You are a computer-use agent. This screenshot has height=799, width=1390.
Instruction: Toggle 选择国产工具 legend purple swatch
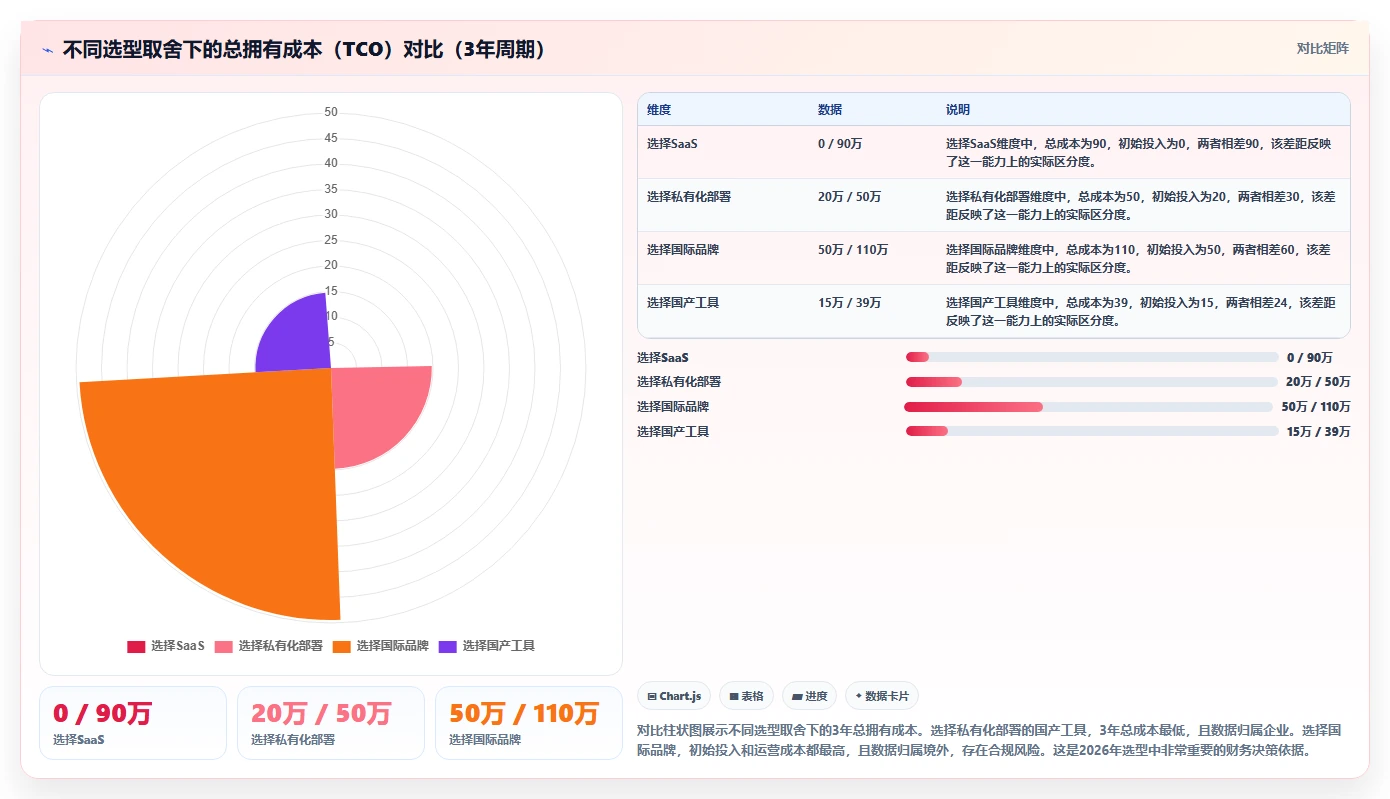(x=447, y=646)
